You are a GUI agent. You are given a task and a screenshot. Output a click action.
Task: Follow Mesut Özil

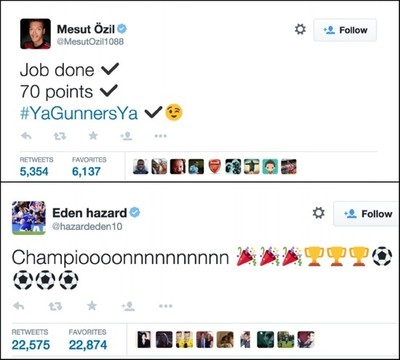click(x=345, y=30)
